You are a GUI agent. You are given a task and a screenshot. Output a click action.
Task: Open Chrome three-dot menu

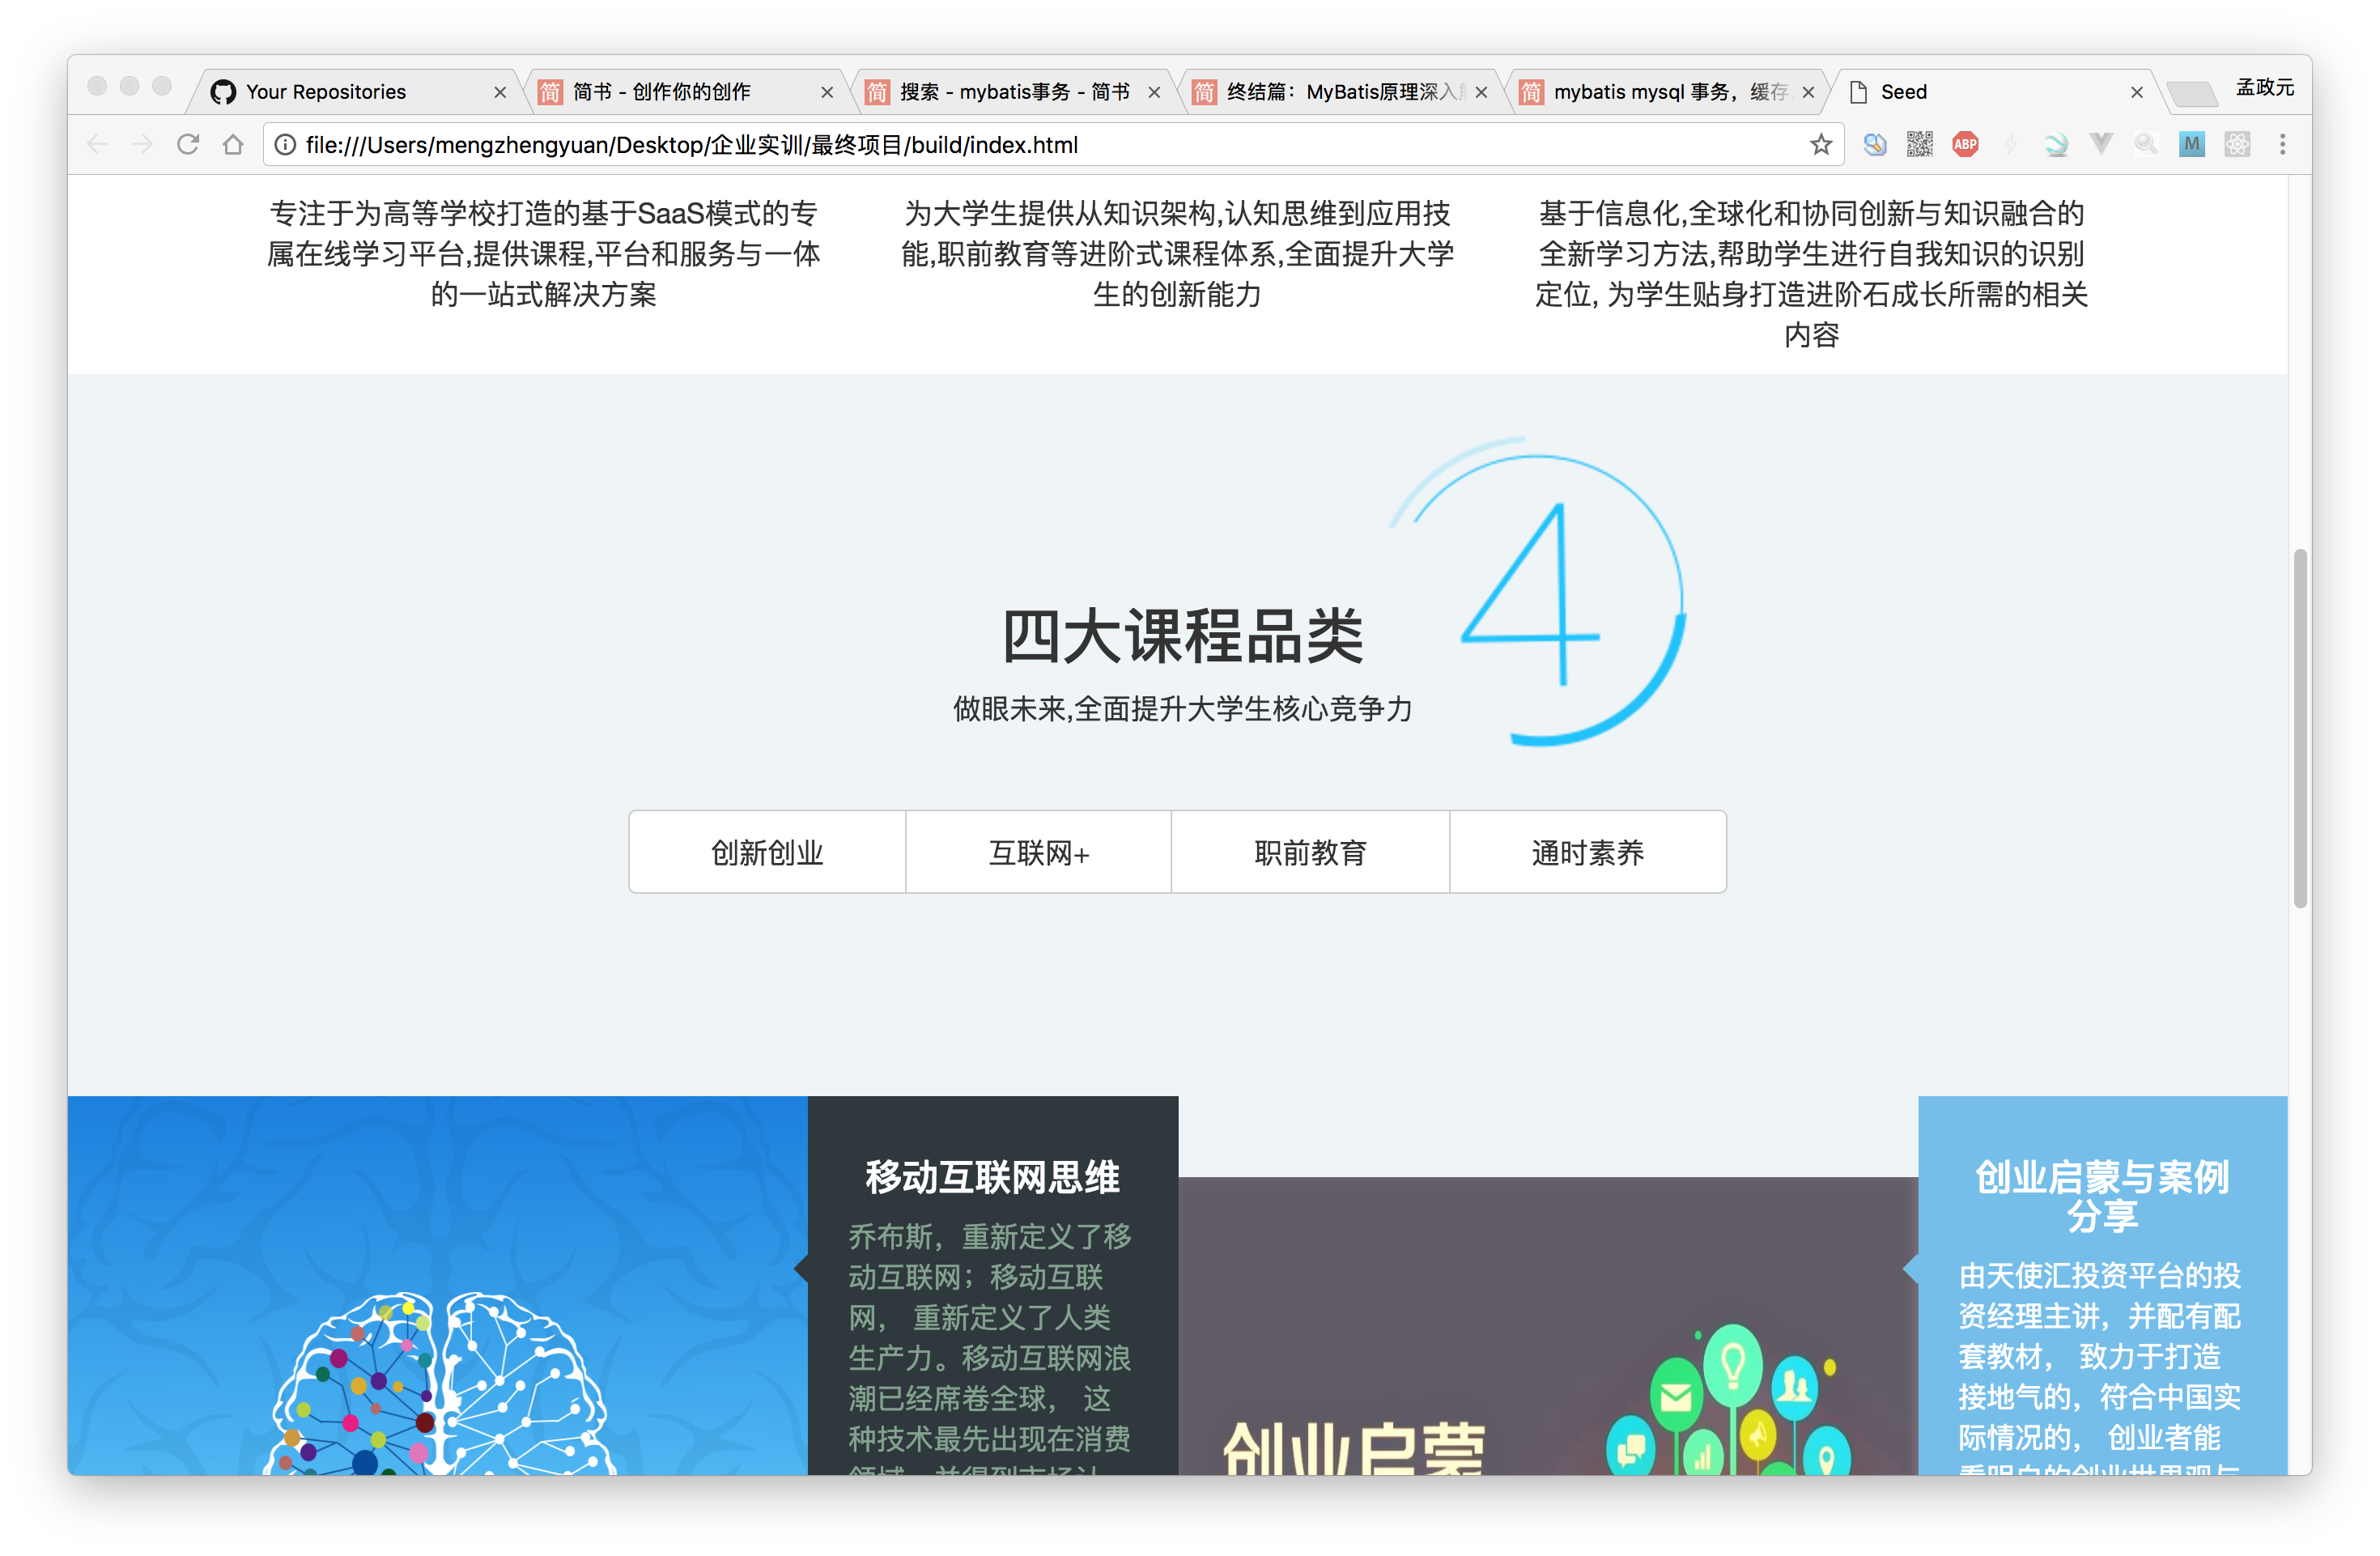click(2282, 145)
